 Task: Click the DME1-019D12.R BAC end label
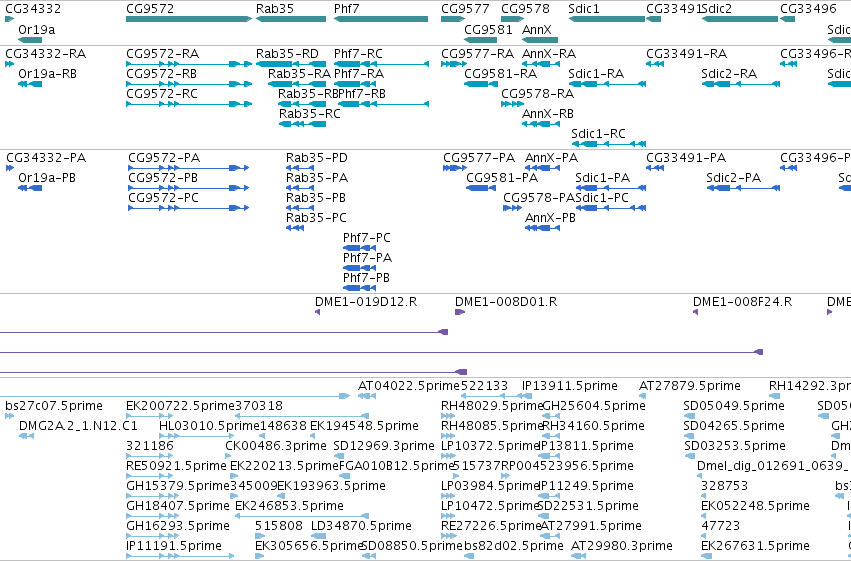366,302
